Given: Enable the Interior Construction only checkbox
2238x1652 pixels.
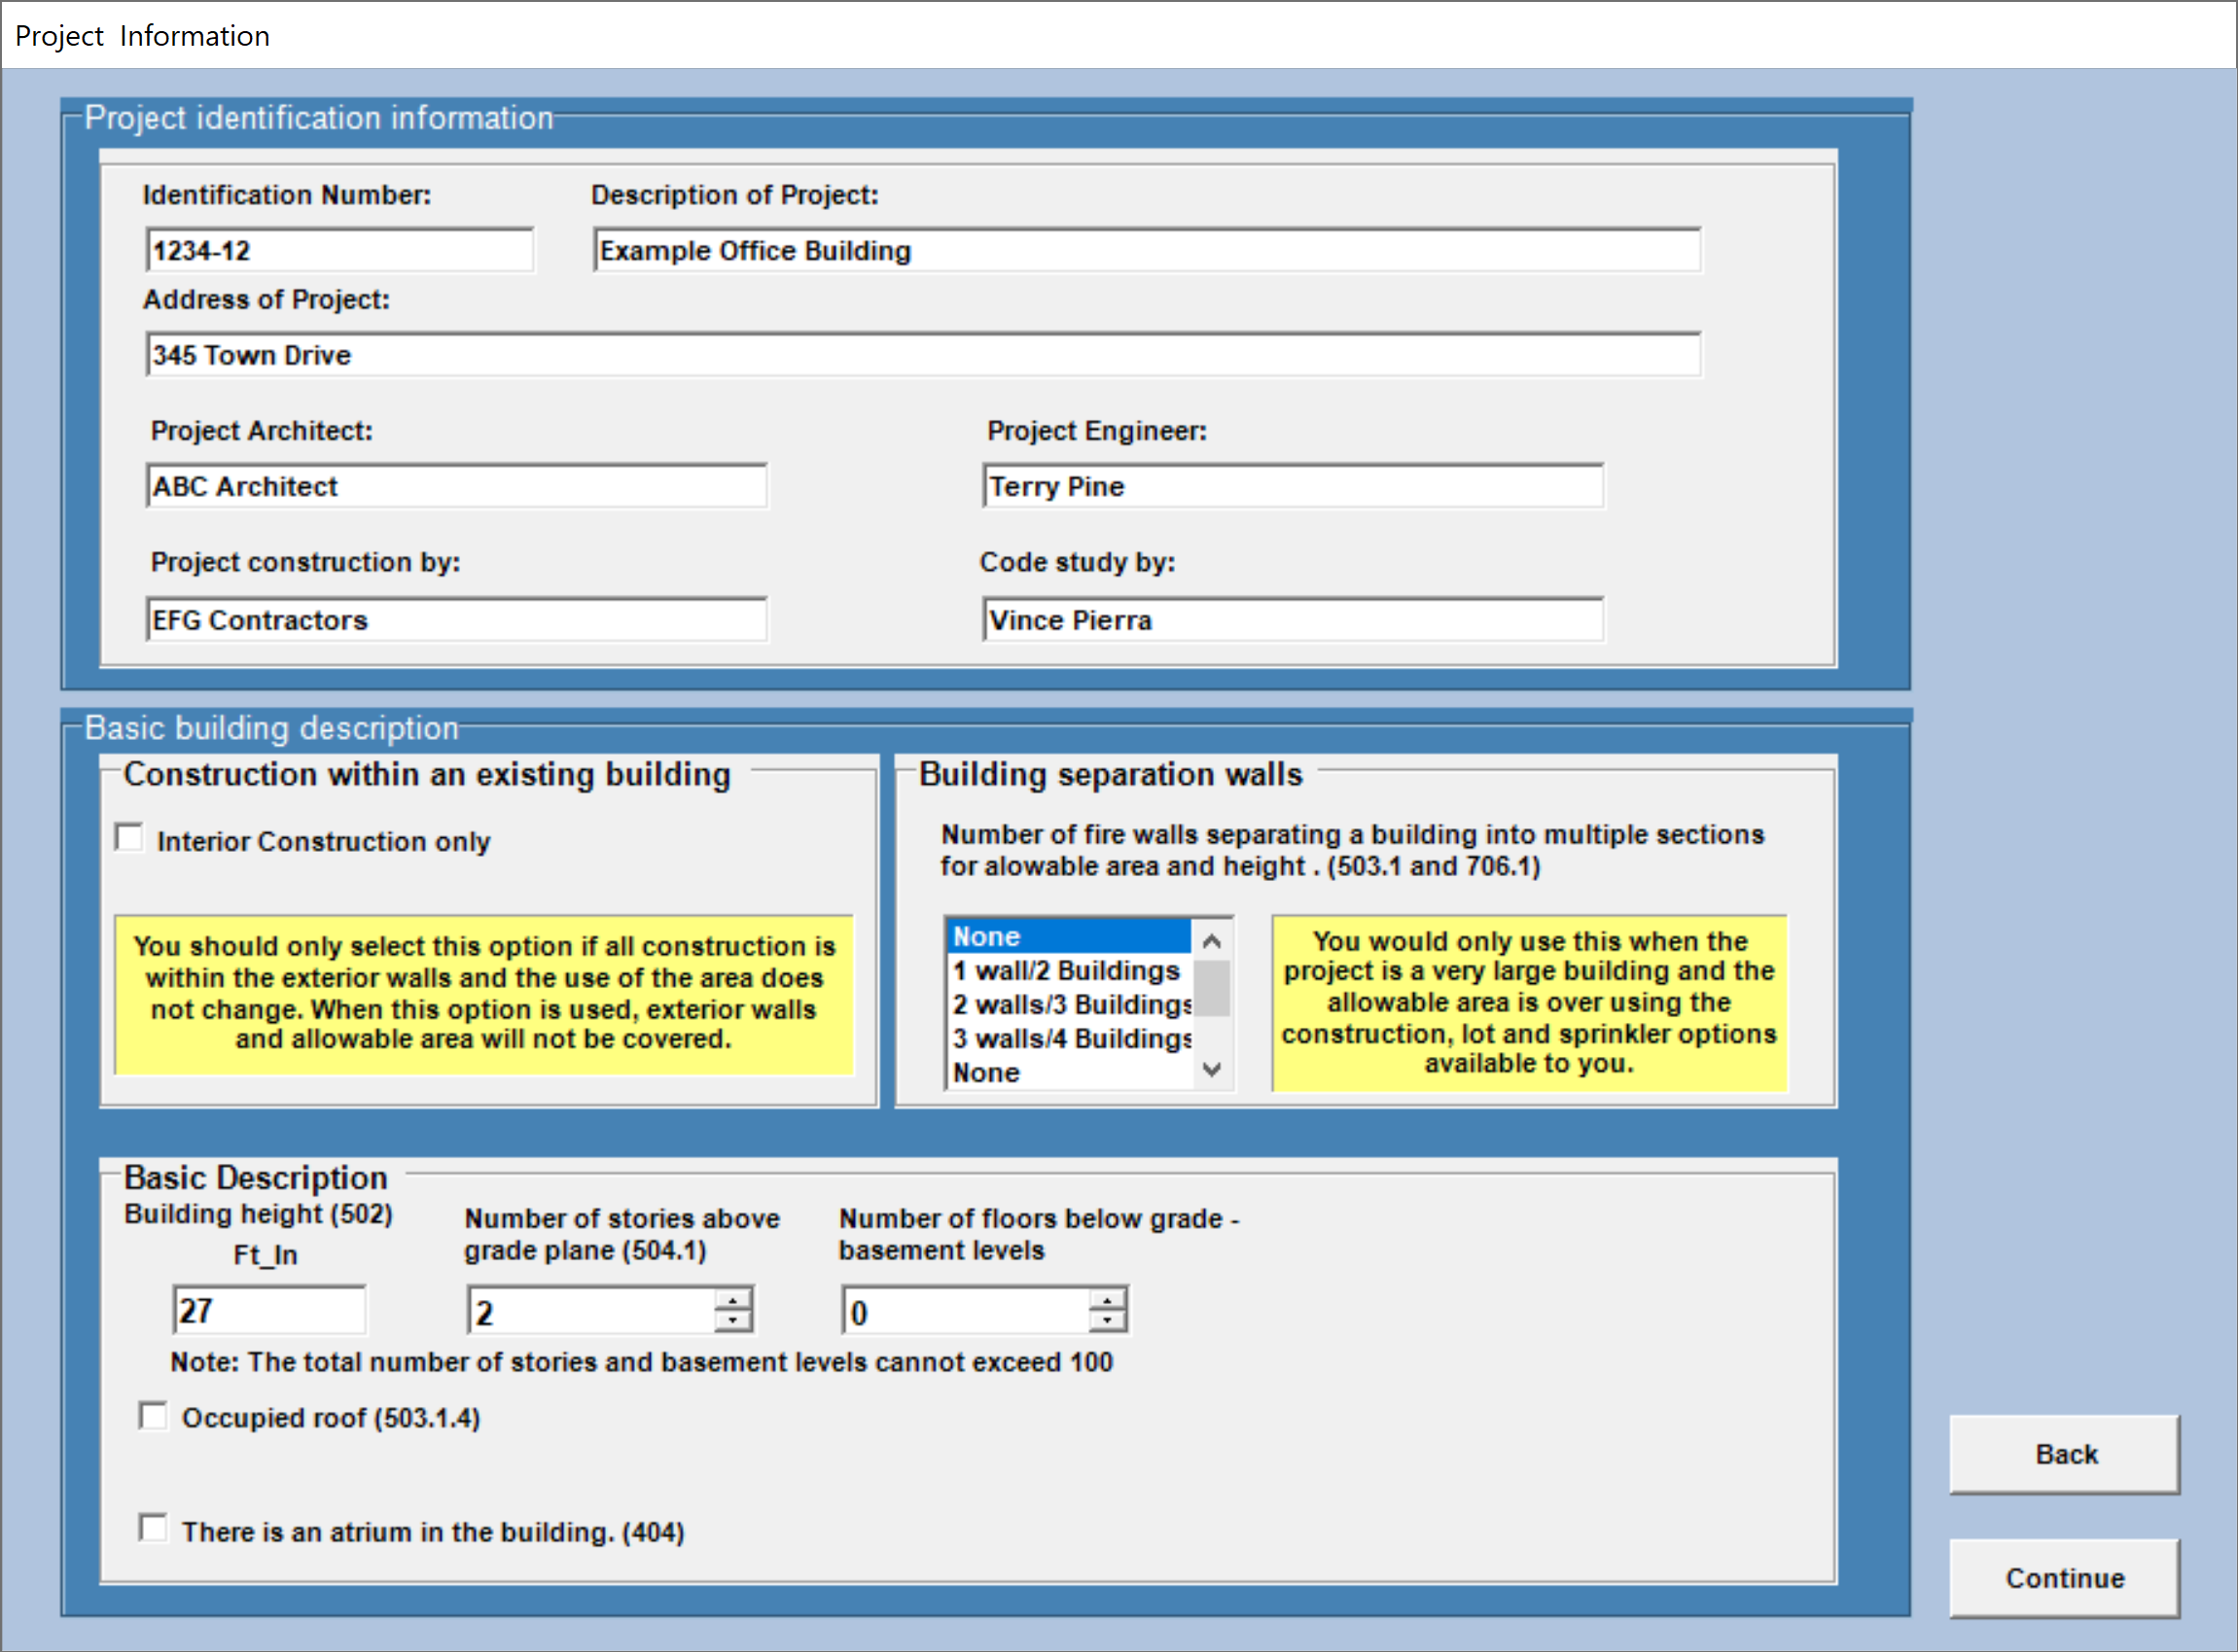Looking at the screenshot, I should [x=129, y=838].
